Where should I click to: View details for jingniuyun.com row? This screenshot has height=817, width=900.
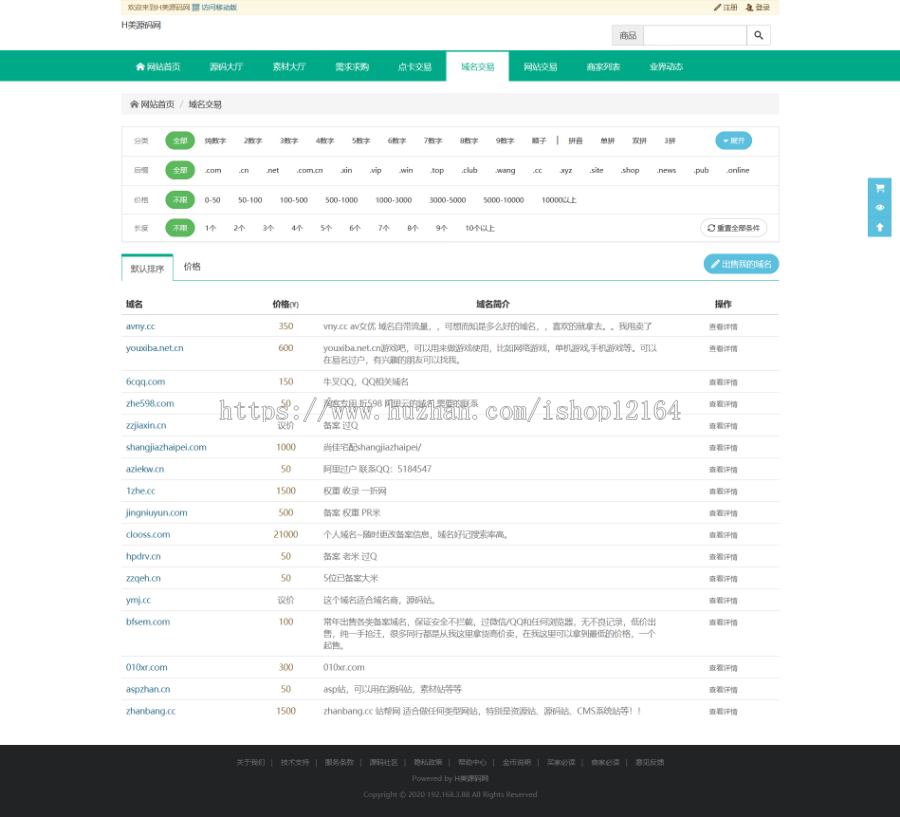click(x=723, y=513)
